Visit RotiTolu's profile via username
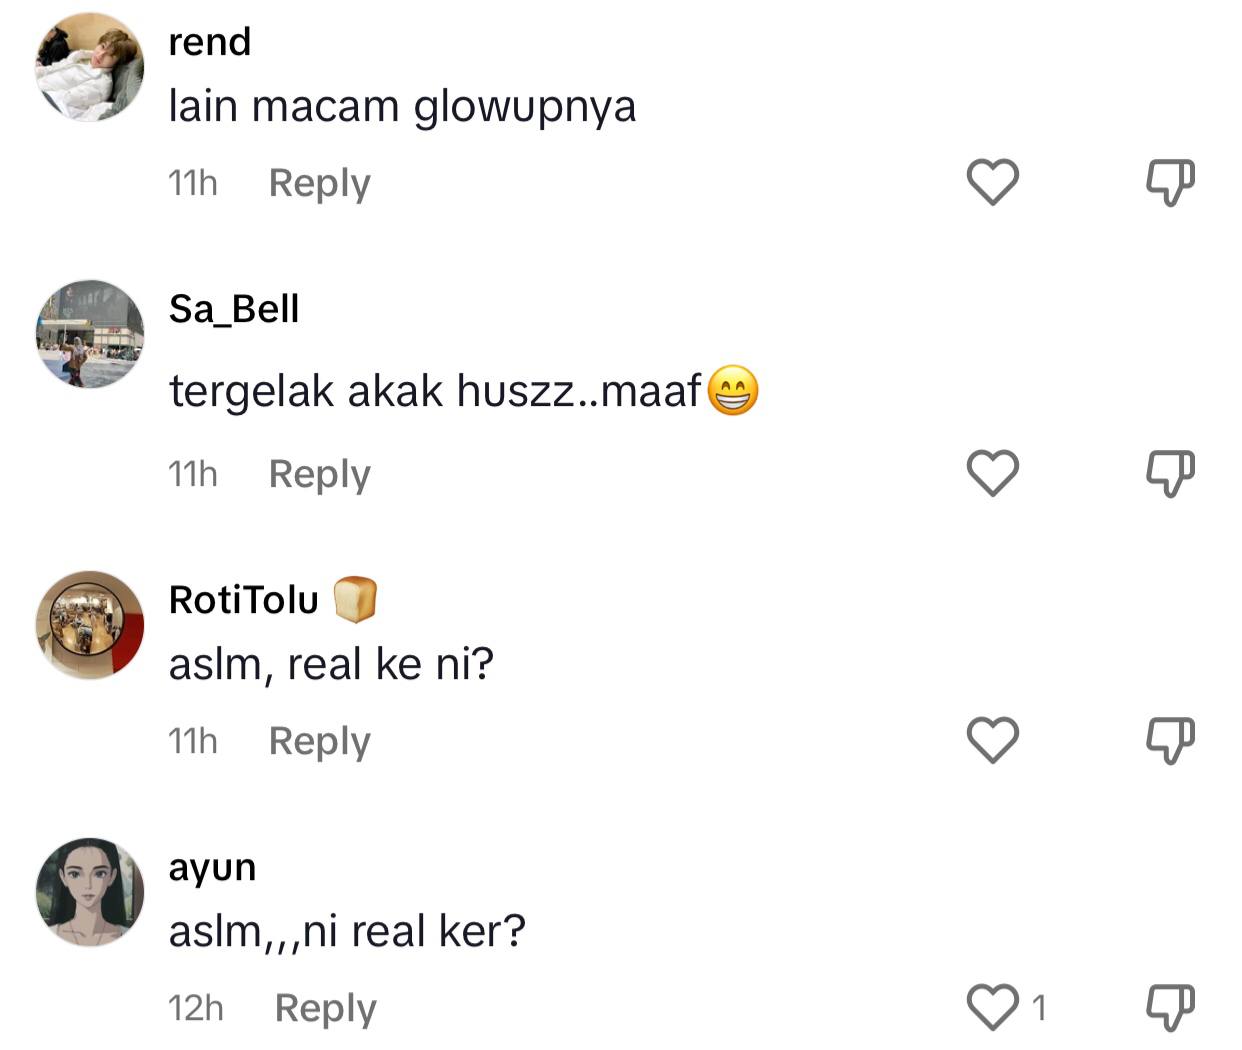 point(244,600)
